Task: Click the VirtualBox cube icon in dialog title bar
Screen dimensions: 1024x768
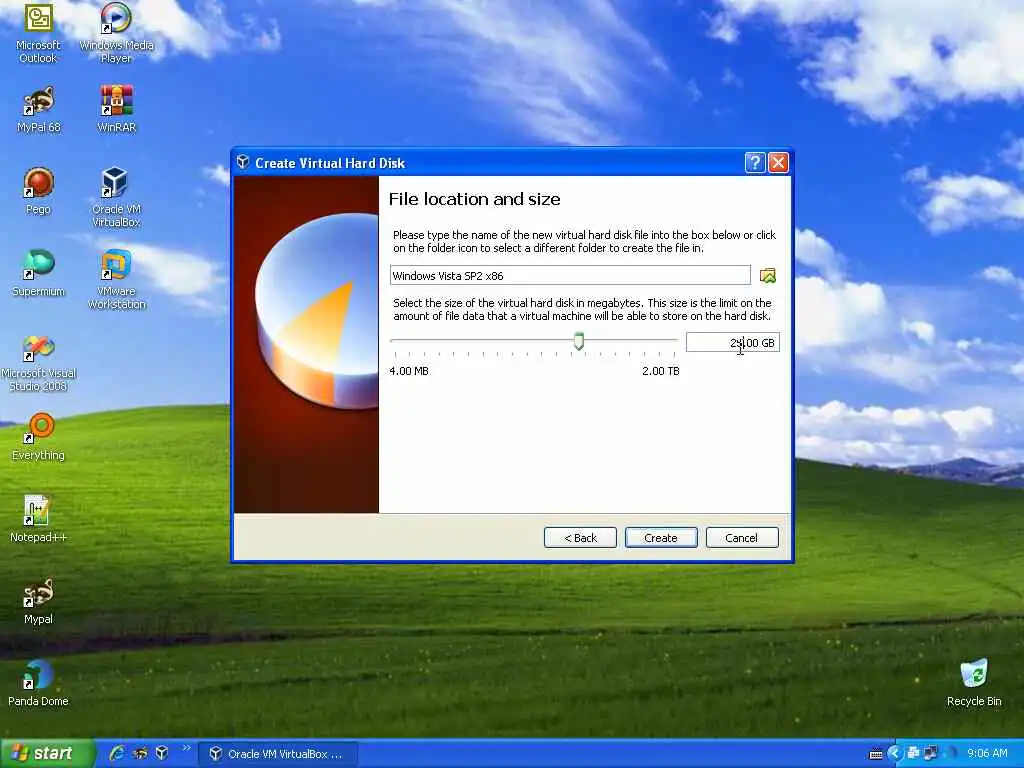Action: (x=243, y=162)
